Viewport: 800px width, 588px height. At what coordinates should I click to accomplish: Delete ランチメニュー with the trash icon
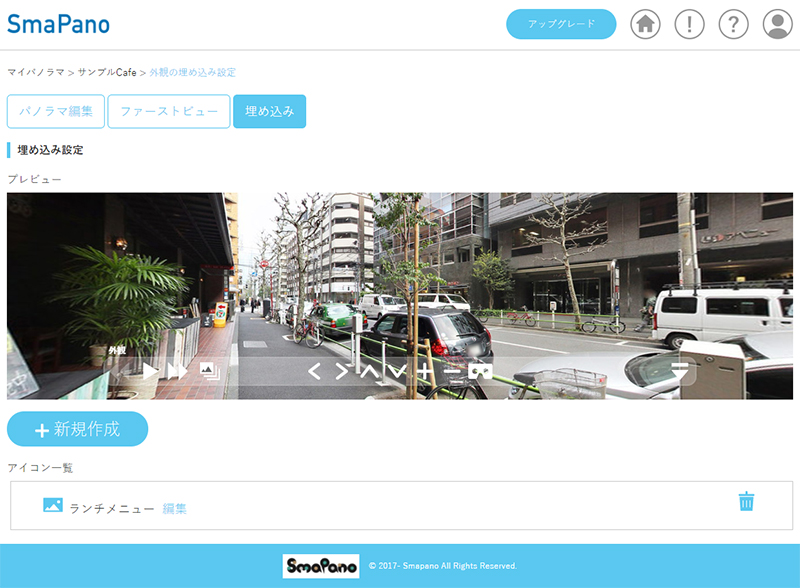746,501
